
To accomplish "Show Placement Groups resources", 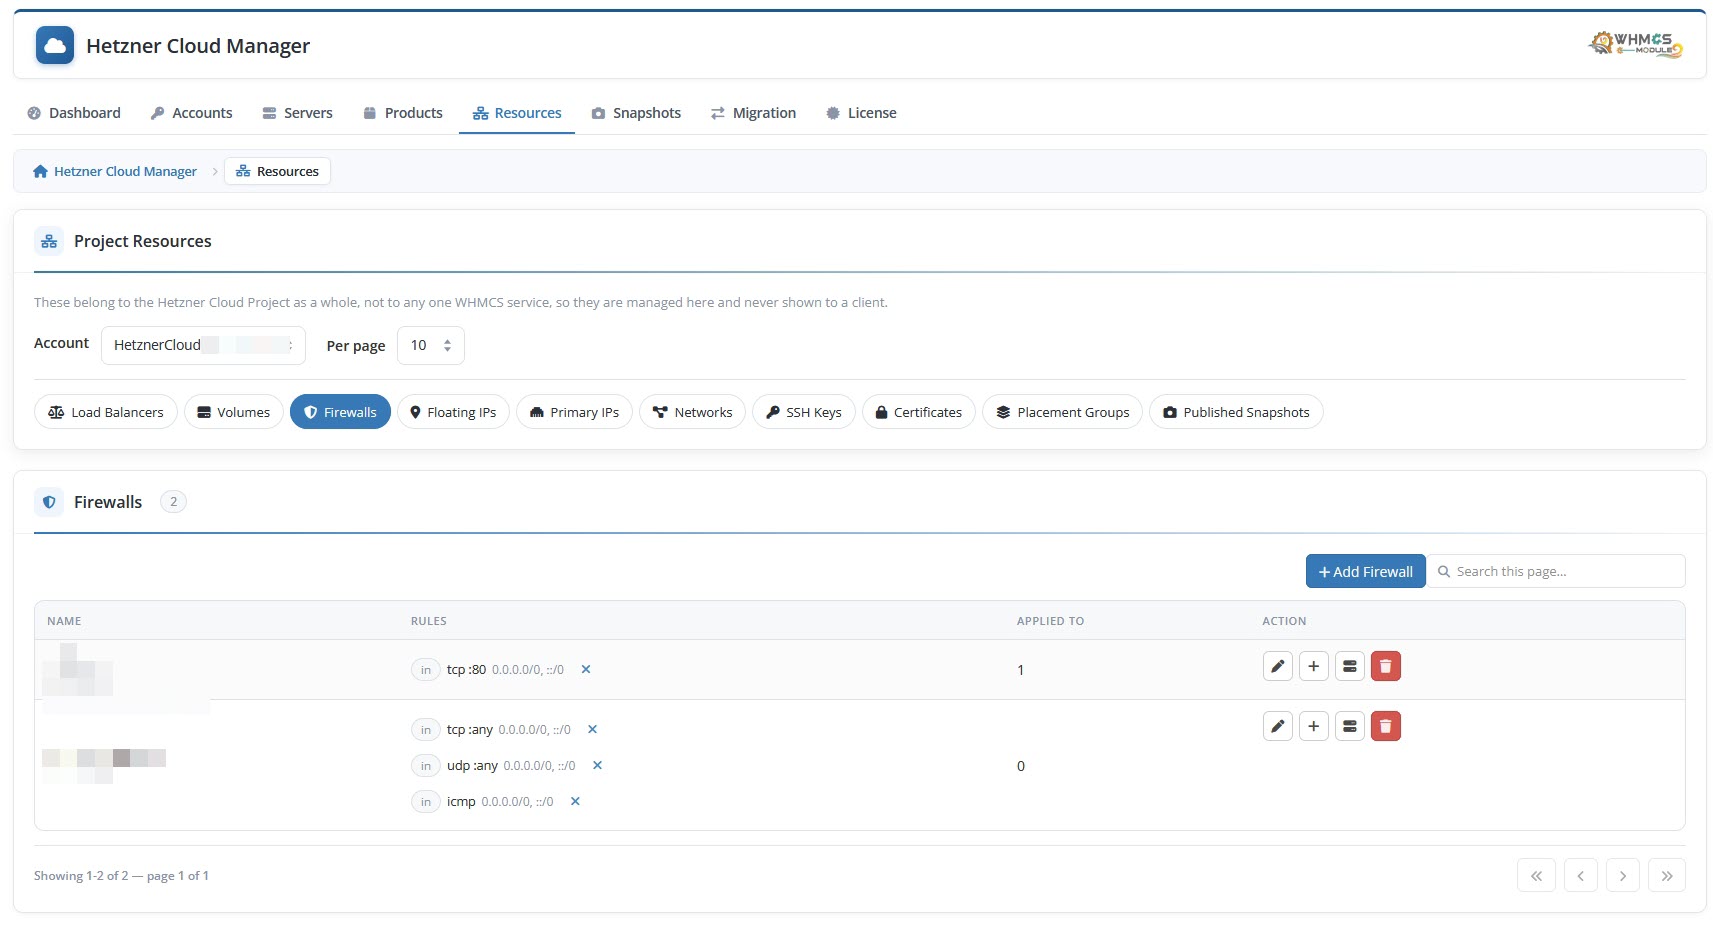I will click(1062, 412).
